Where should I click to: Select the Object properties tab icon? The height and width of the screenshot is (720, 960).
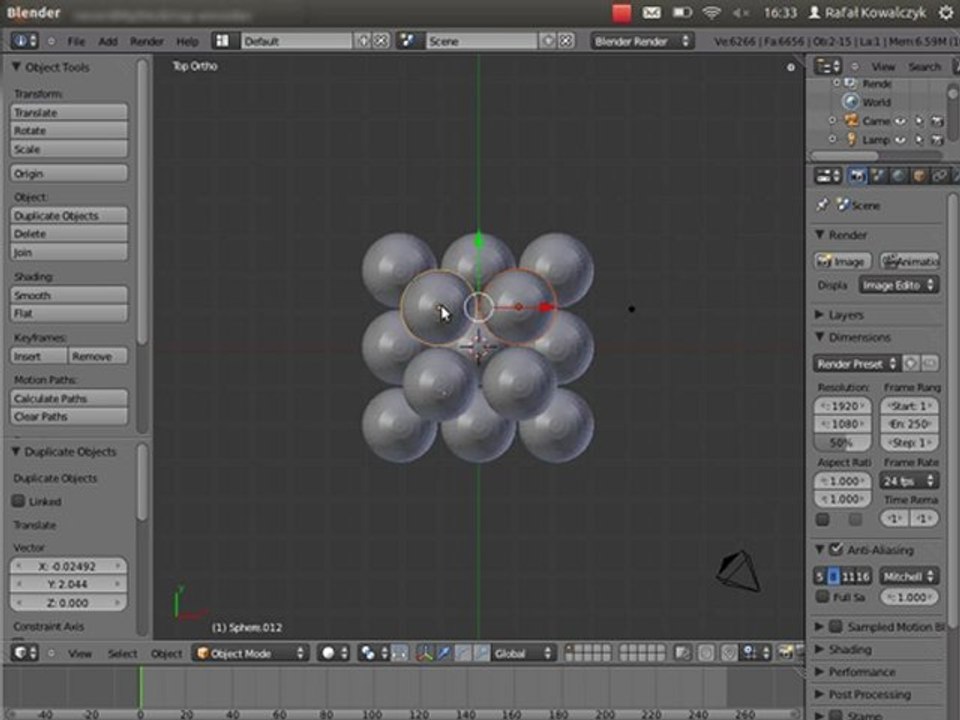(918, 176)
